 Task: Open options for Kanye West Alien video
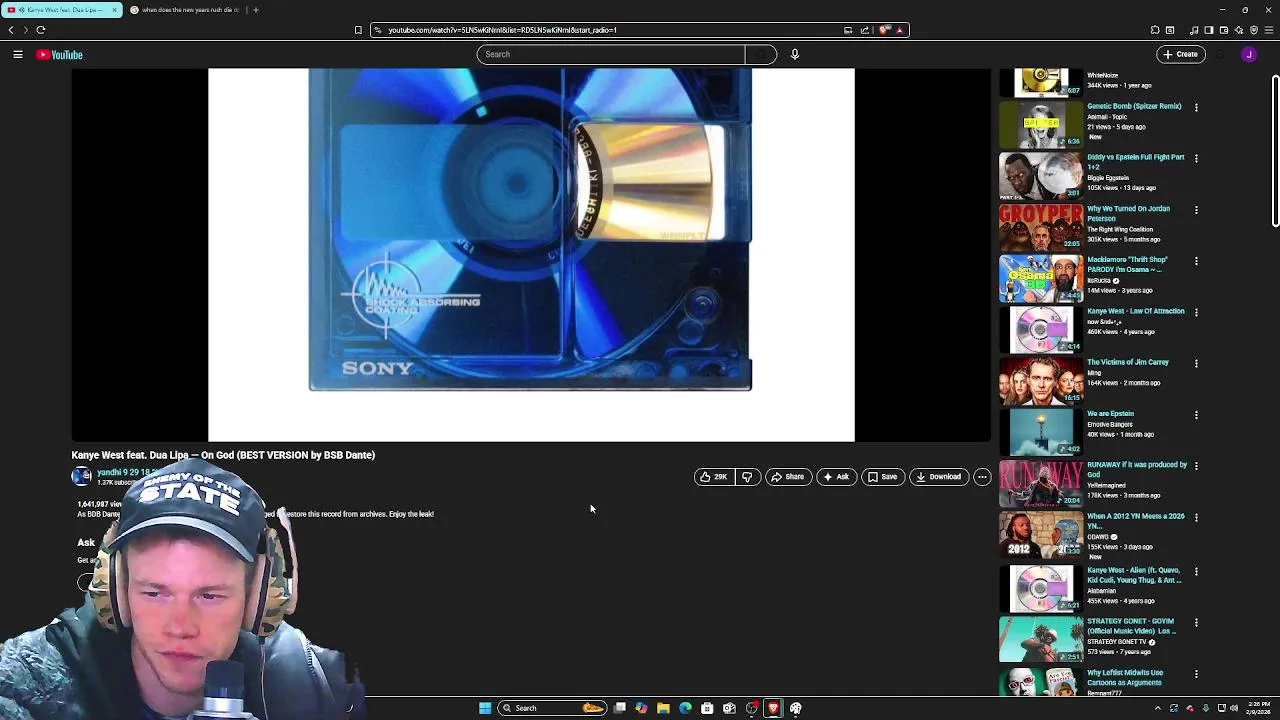point(1196,572)
